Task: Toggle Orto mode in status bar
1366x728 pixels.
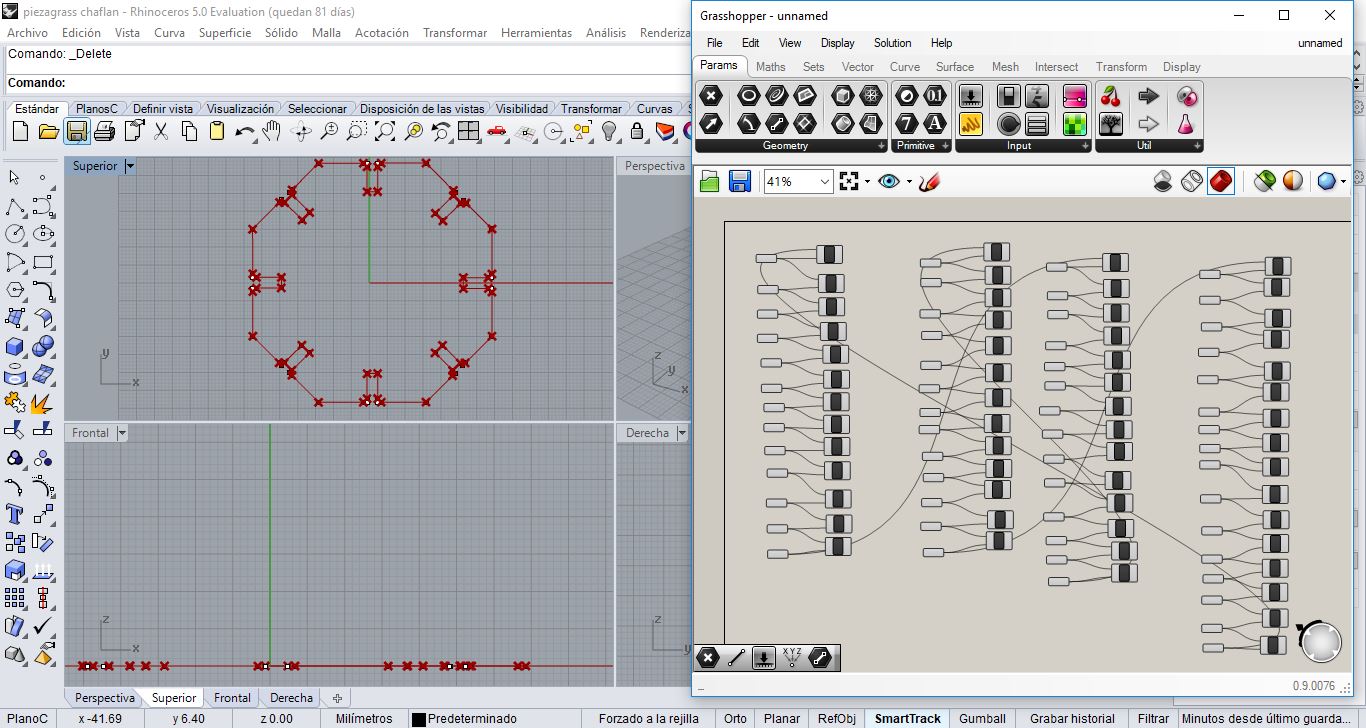Action: coord(735,718)
